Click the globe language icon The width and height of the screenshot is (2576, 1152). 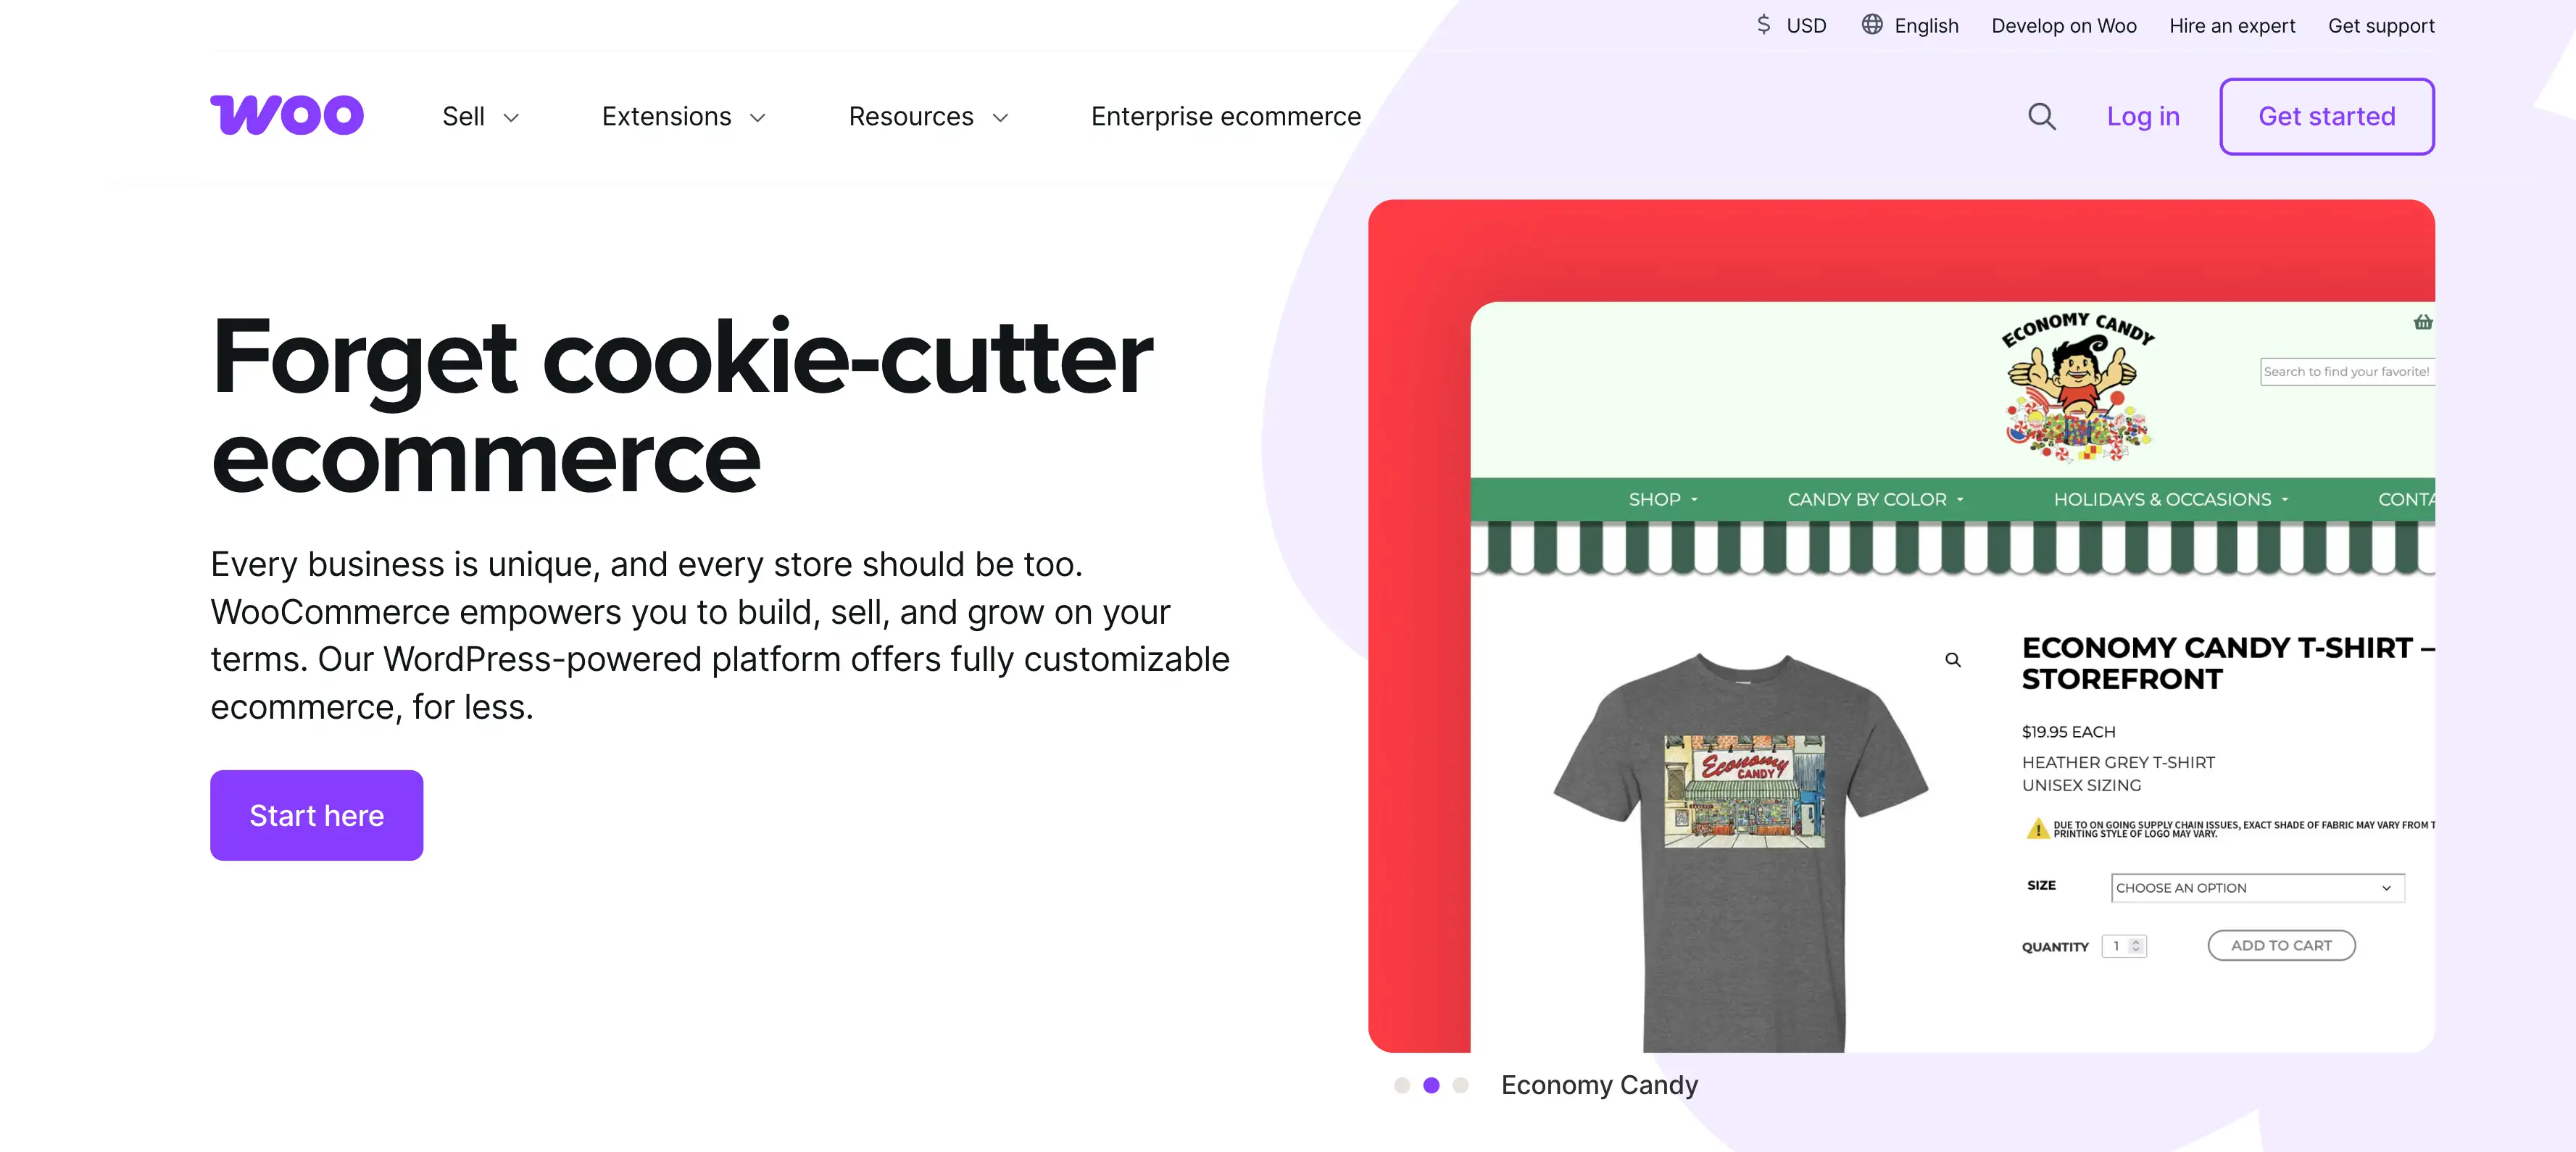[x=1871, y=25]
